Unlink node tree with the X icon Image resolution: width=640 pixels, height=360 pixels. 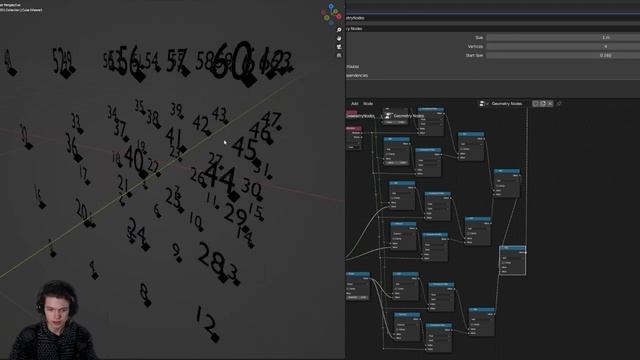(x=550, y=104)
